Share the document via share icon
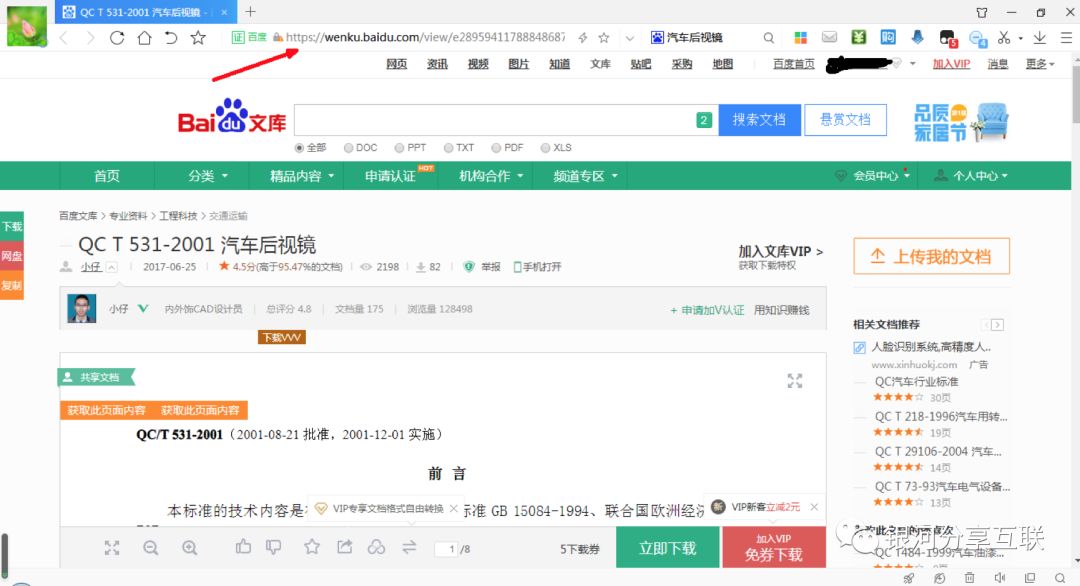 click(x=344, y=547)
